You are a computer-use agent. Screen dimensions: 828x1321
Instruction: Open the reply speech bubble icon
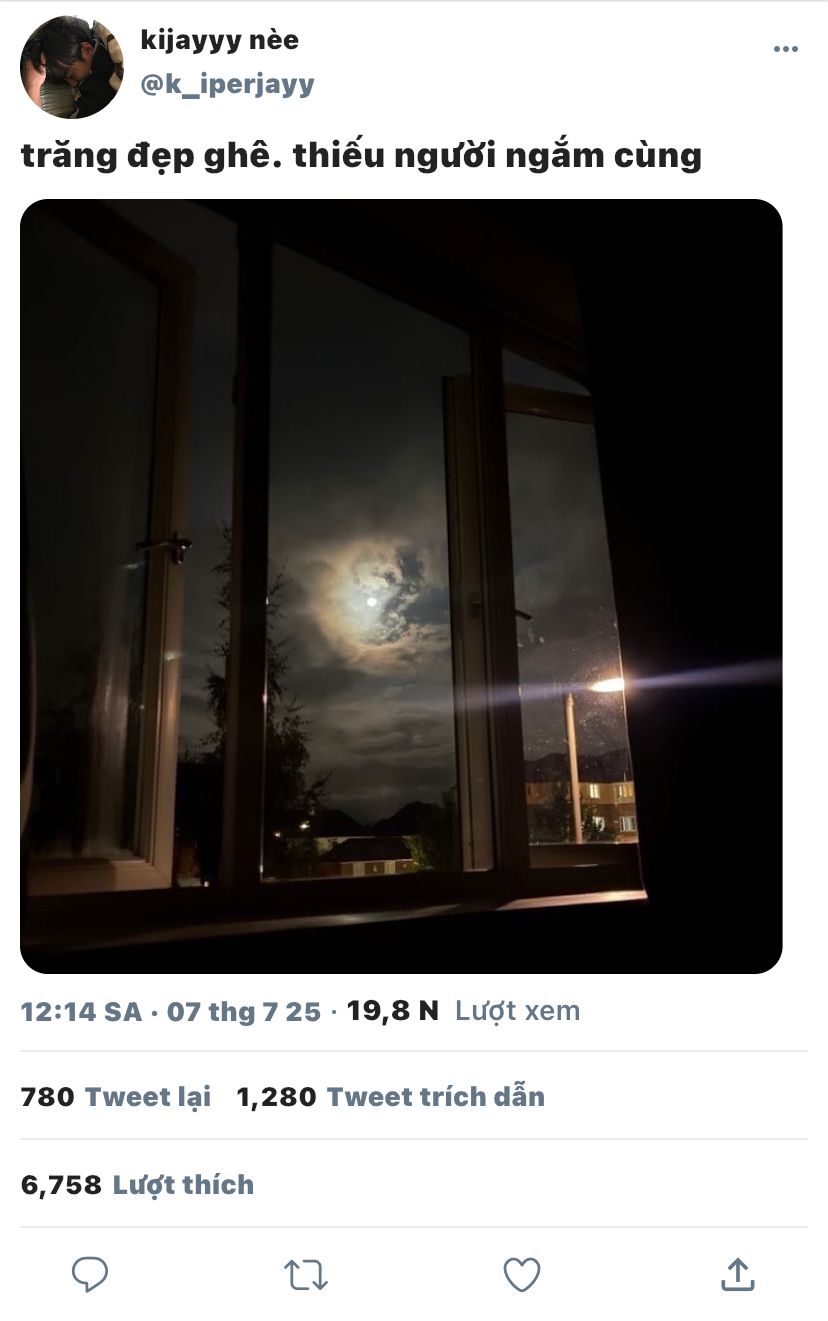(x=90, y=1274)
